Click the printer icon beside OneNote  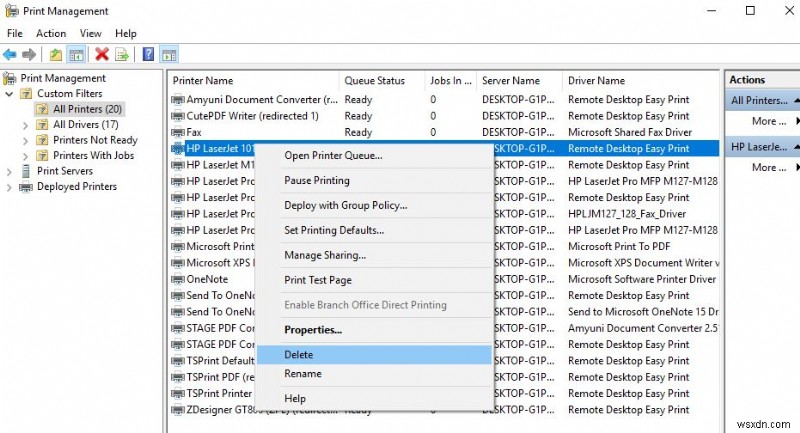coord(178,279)
